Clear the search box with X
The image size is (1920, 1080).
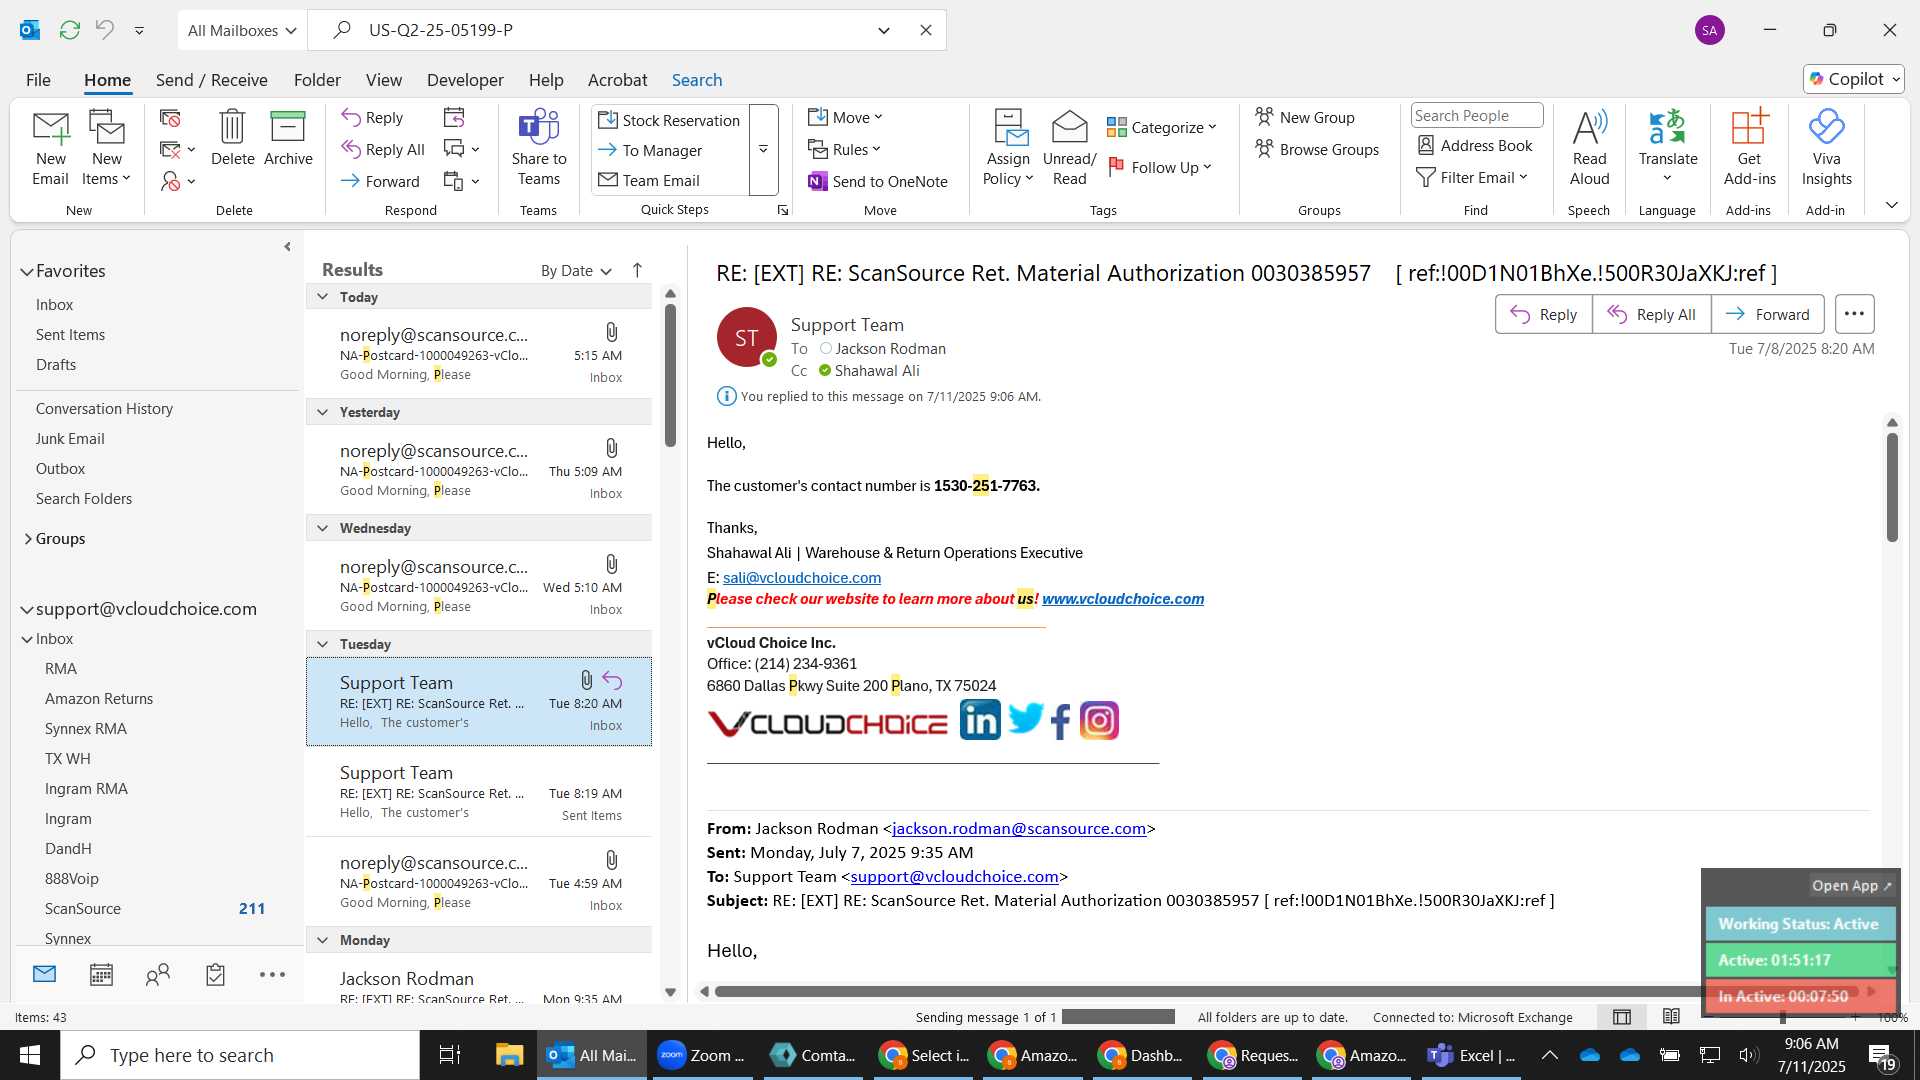pos(926,30)
